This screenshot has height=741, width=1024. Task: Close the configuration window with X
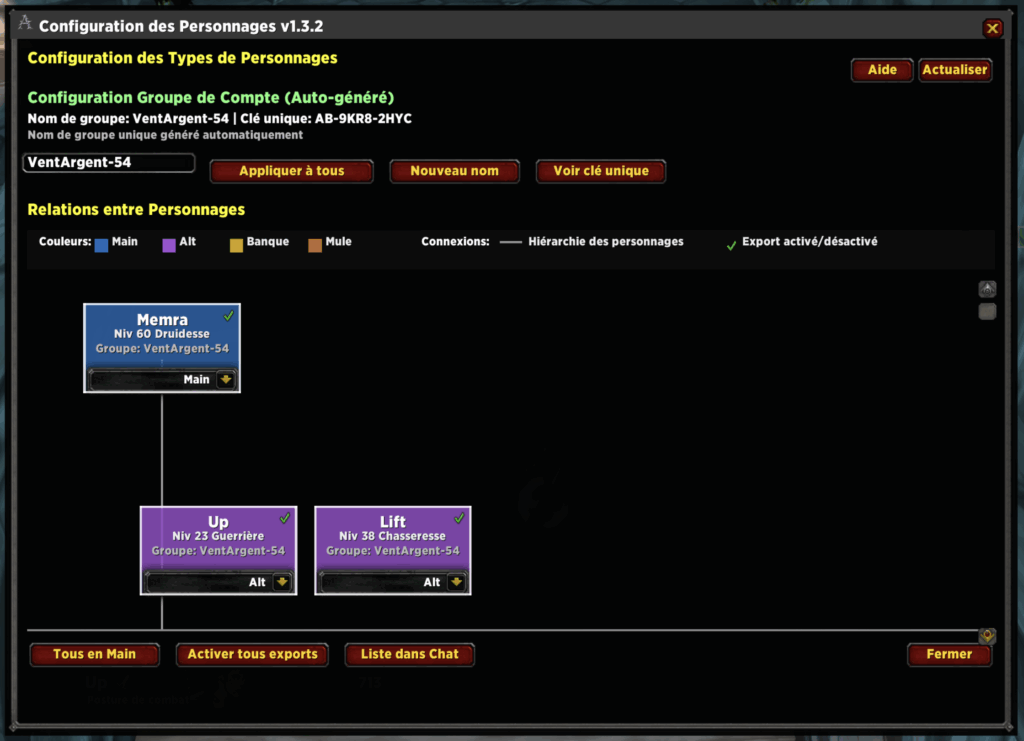[x=992, y=28]
